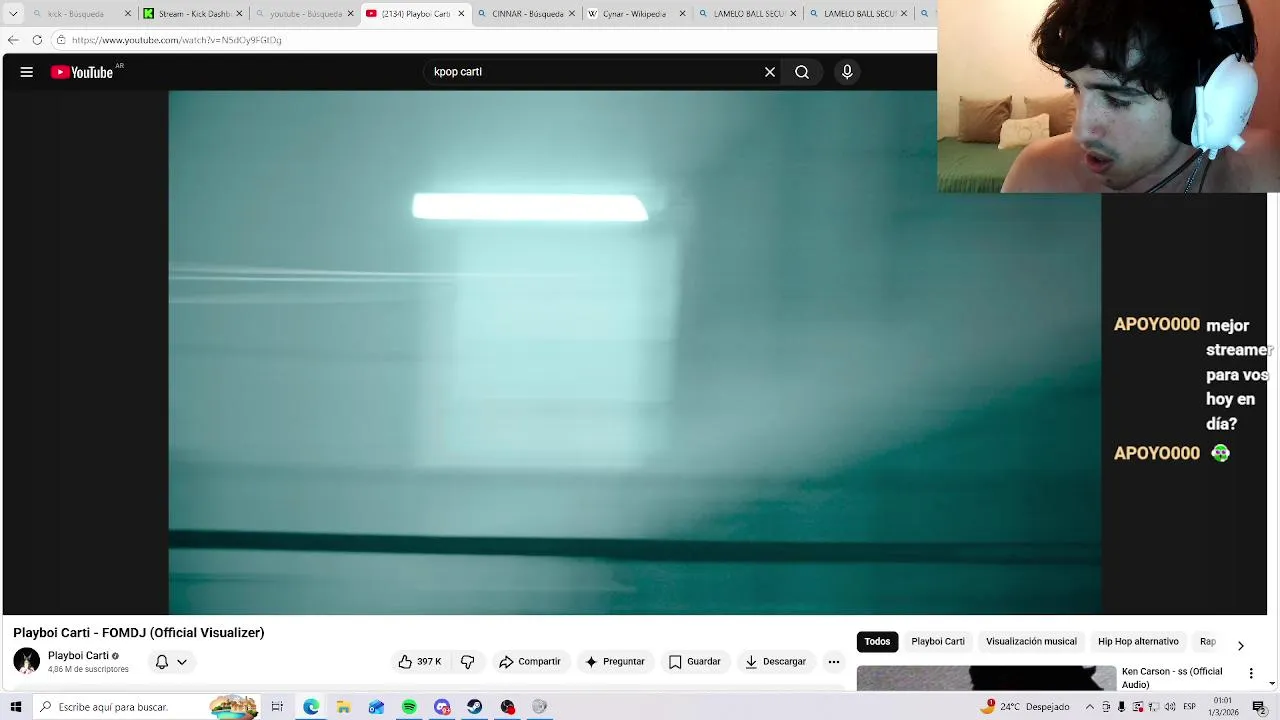This screenshot has width=1280, height=720.
Task: Toggle the notification bell for Playboi Carti
Action: point(162,662)
